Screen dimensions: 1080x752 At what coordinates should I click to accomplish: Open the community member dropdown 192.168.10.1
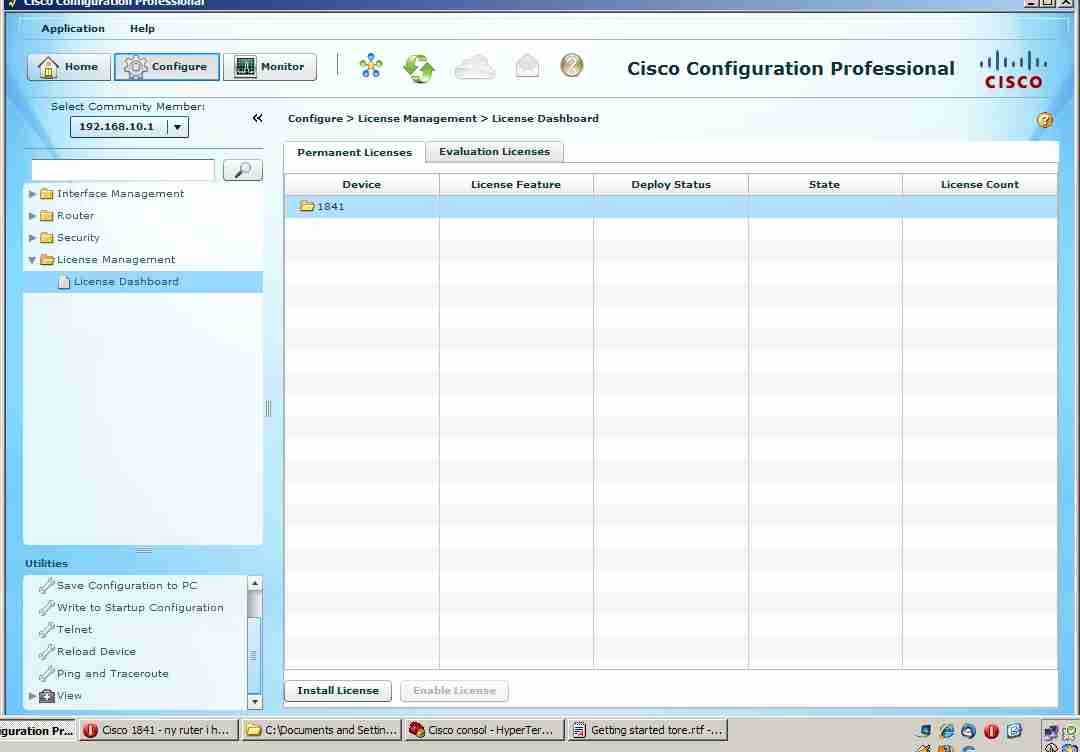[129, 127]
